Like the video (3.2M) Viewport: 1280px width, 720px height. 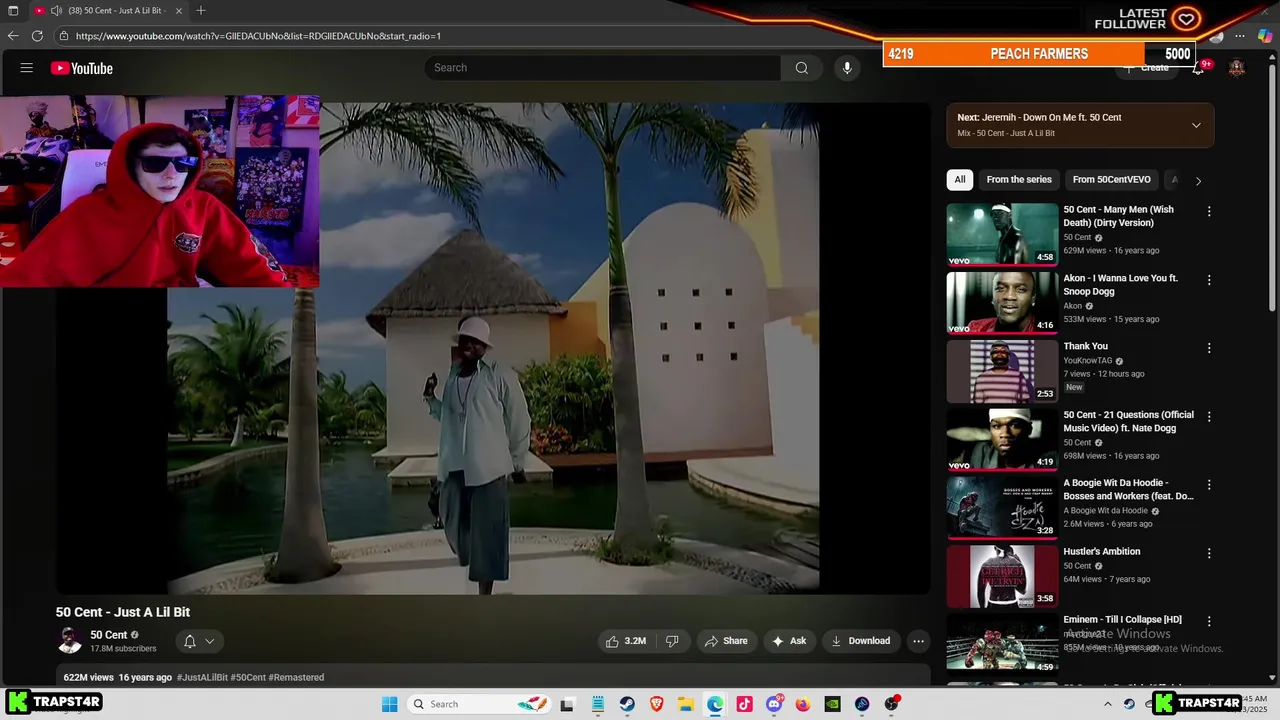626,641
